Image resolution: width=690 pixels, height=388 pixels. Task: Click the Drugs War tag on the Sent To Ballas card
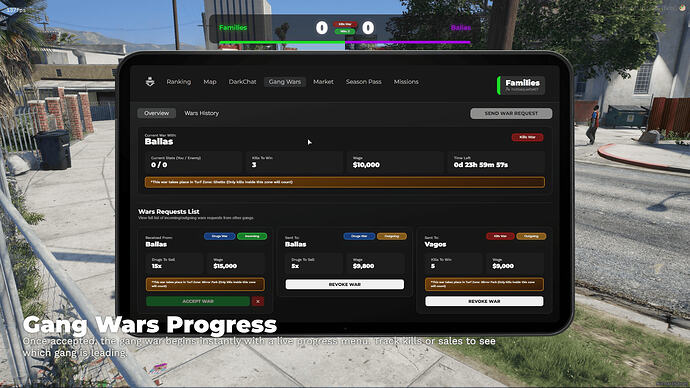pos(359,236)
